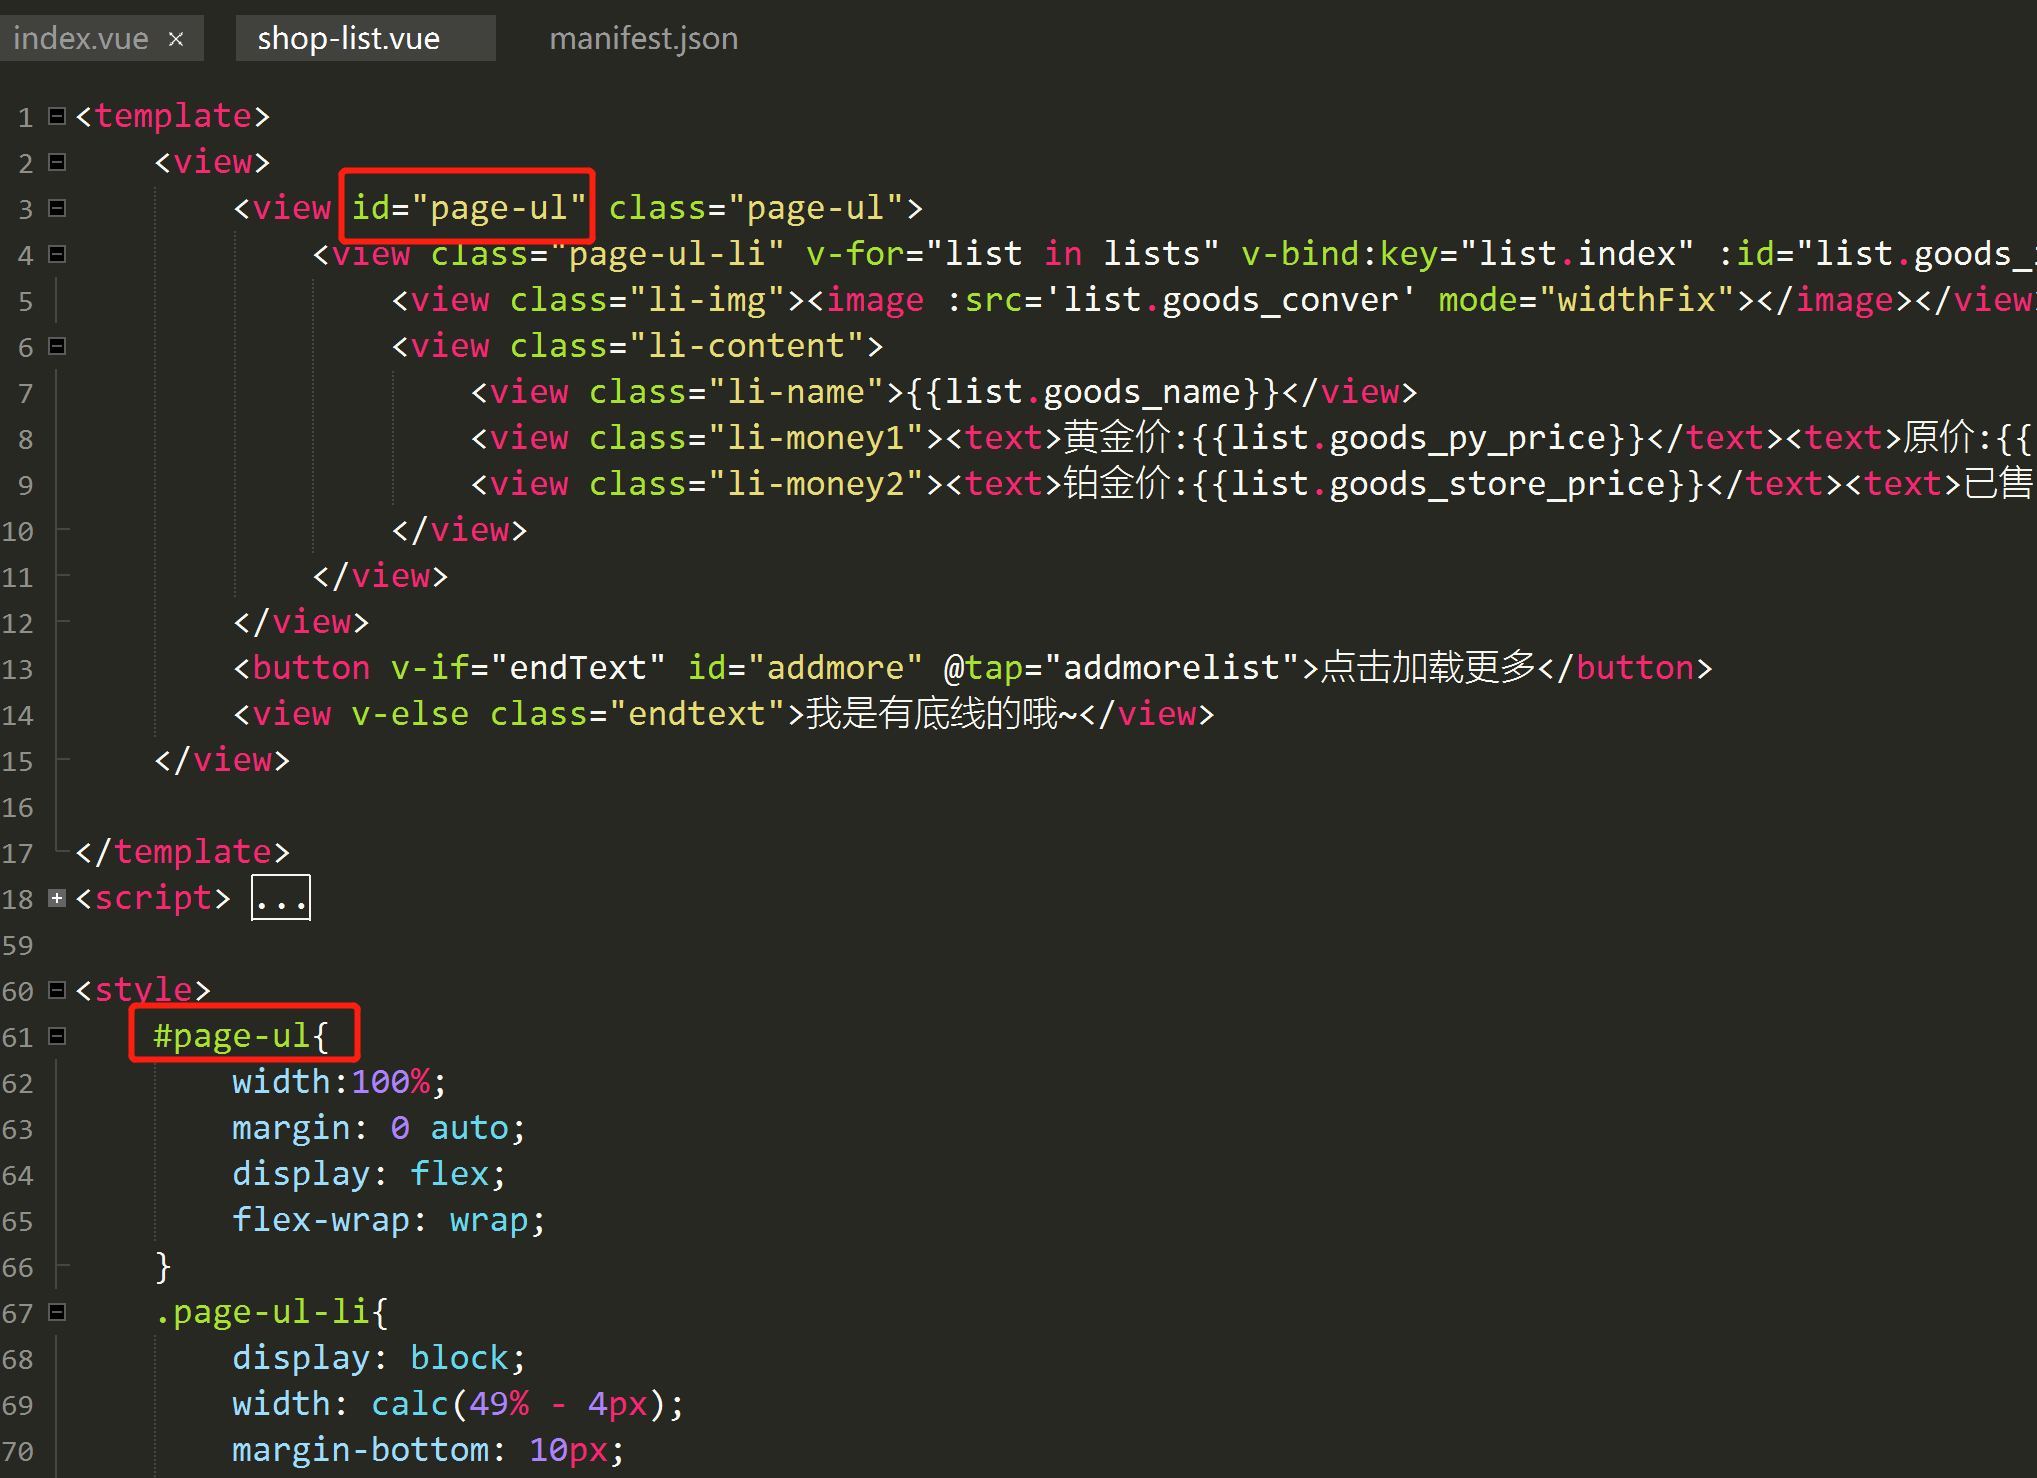Switch to the index.vue tab
Image resolution: width=2037 pixels, height=1478 pixels.
click(80, 39)
